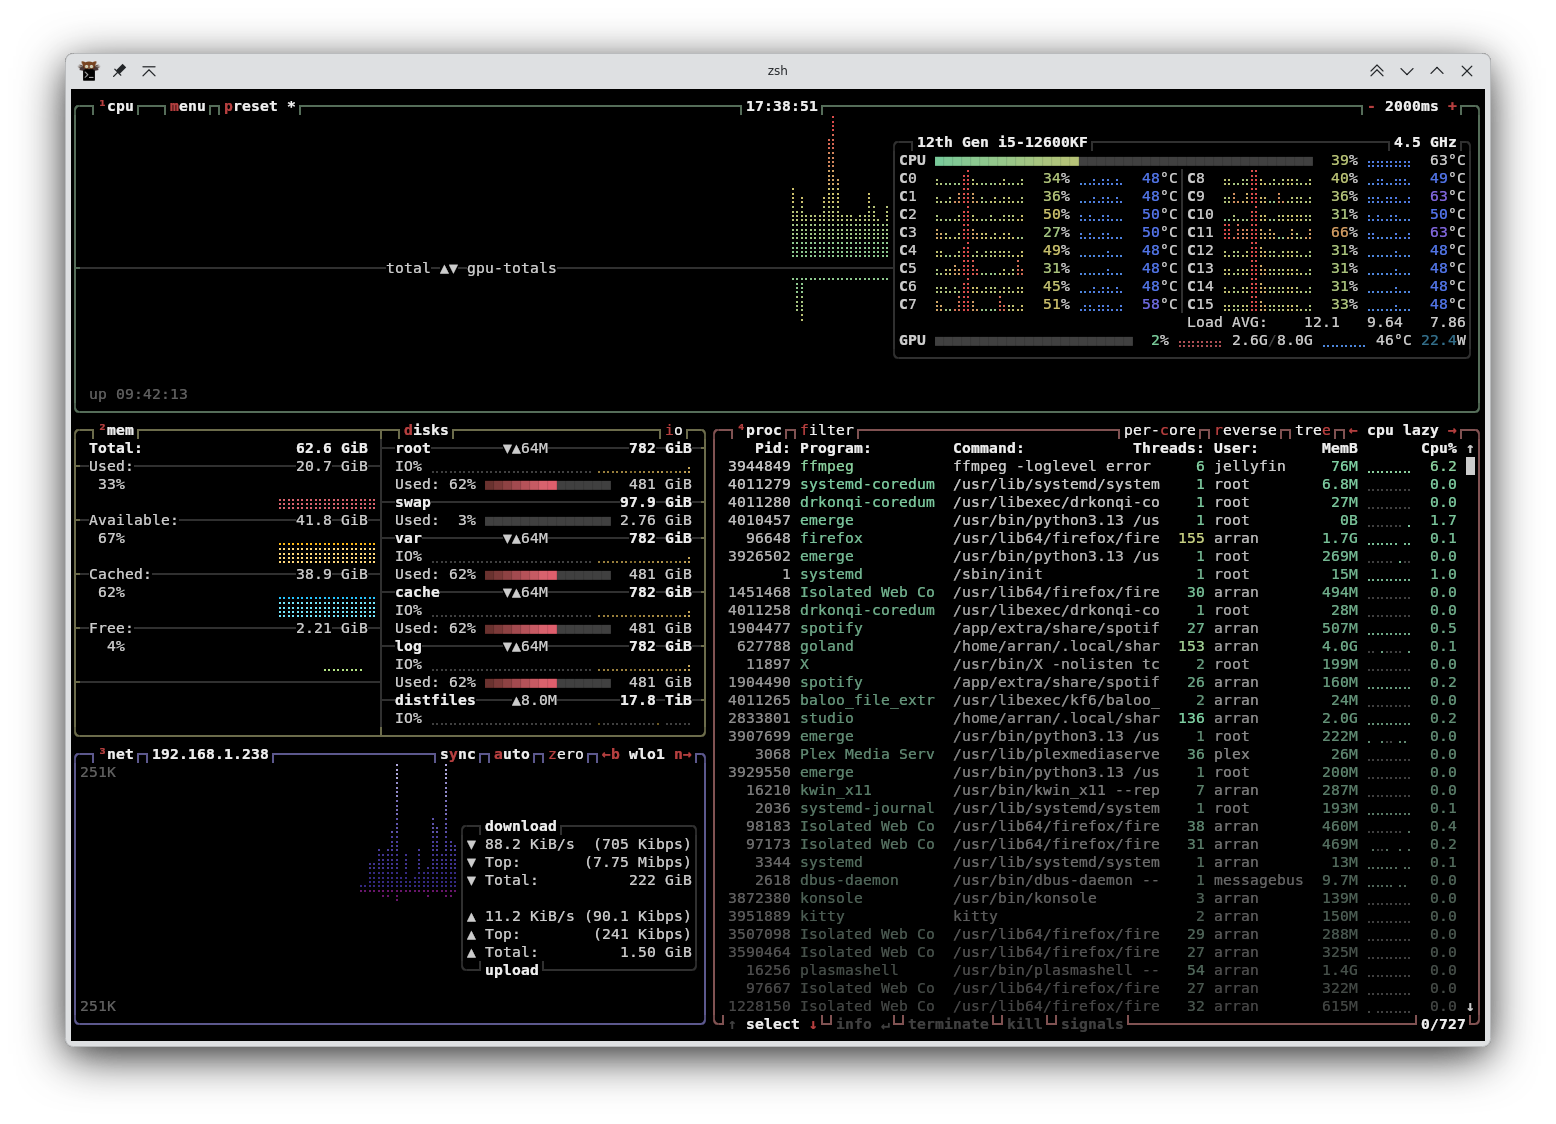Image resolution: width=1556 pixels, height=1124 pixels.
Task: Click the Pid: column header
Action: [x=773, y=449]
